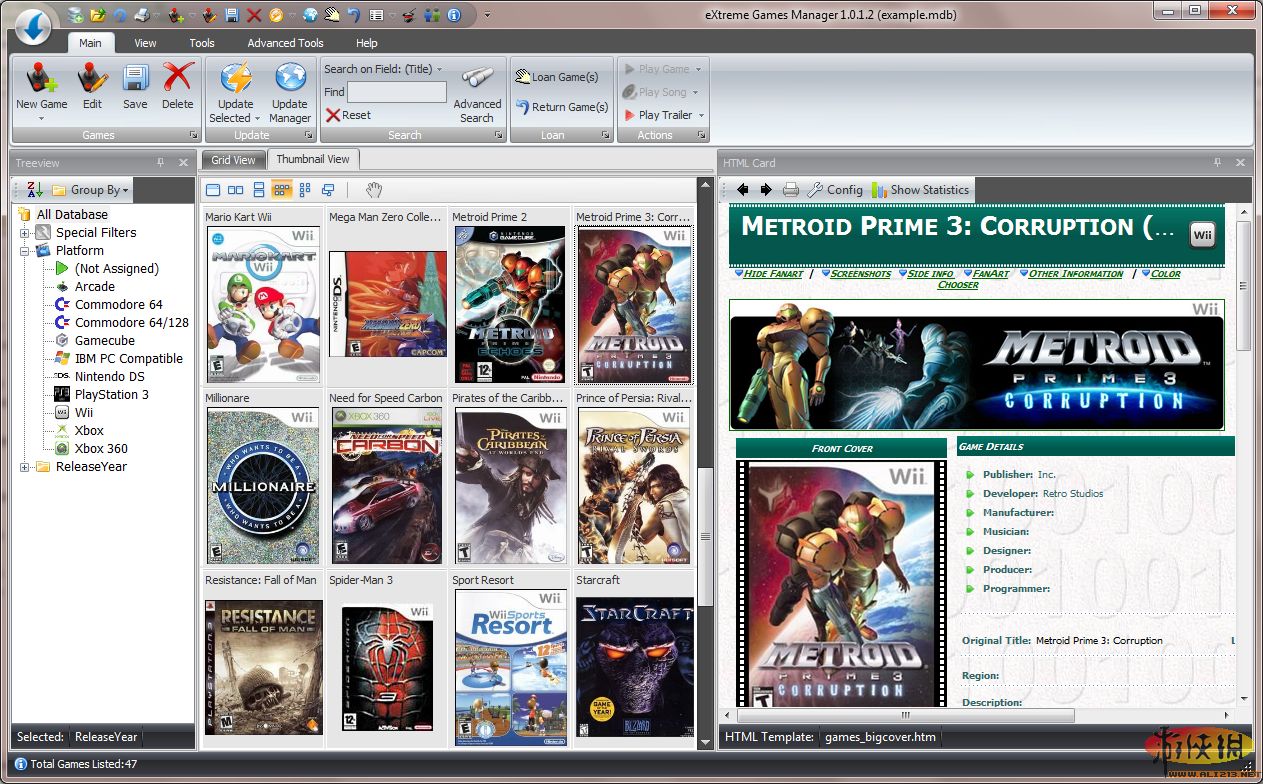Click quick-access red delete X icon

(254, 15)
